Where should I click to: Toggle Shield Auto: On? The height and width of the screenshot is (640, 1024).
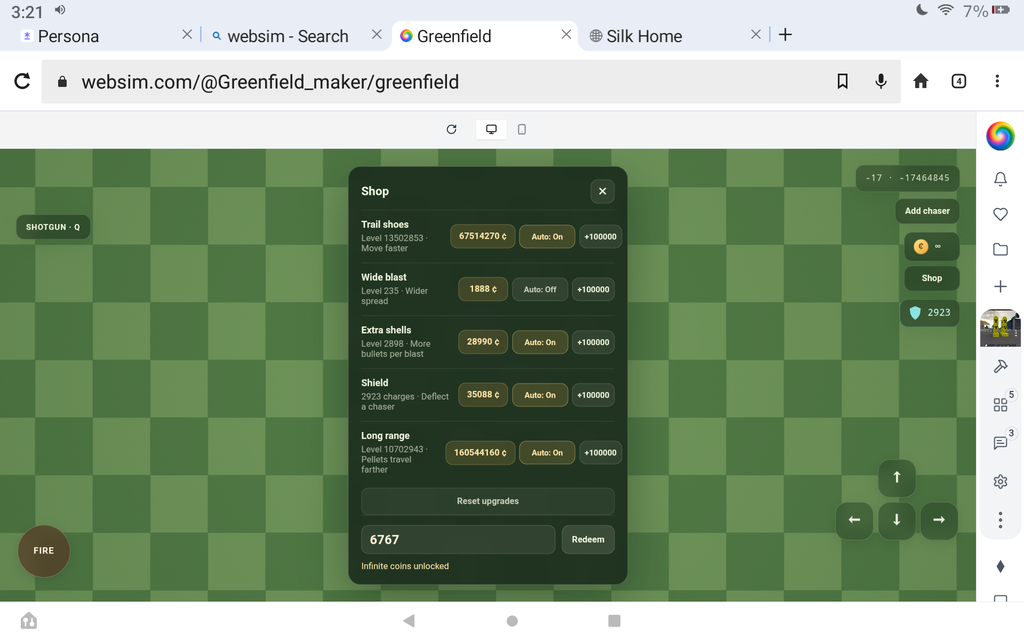[x=539, y=395]
